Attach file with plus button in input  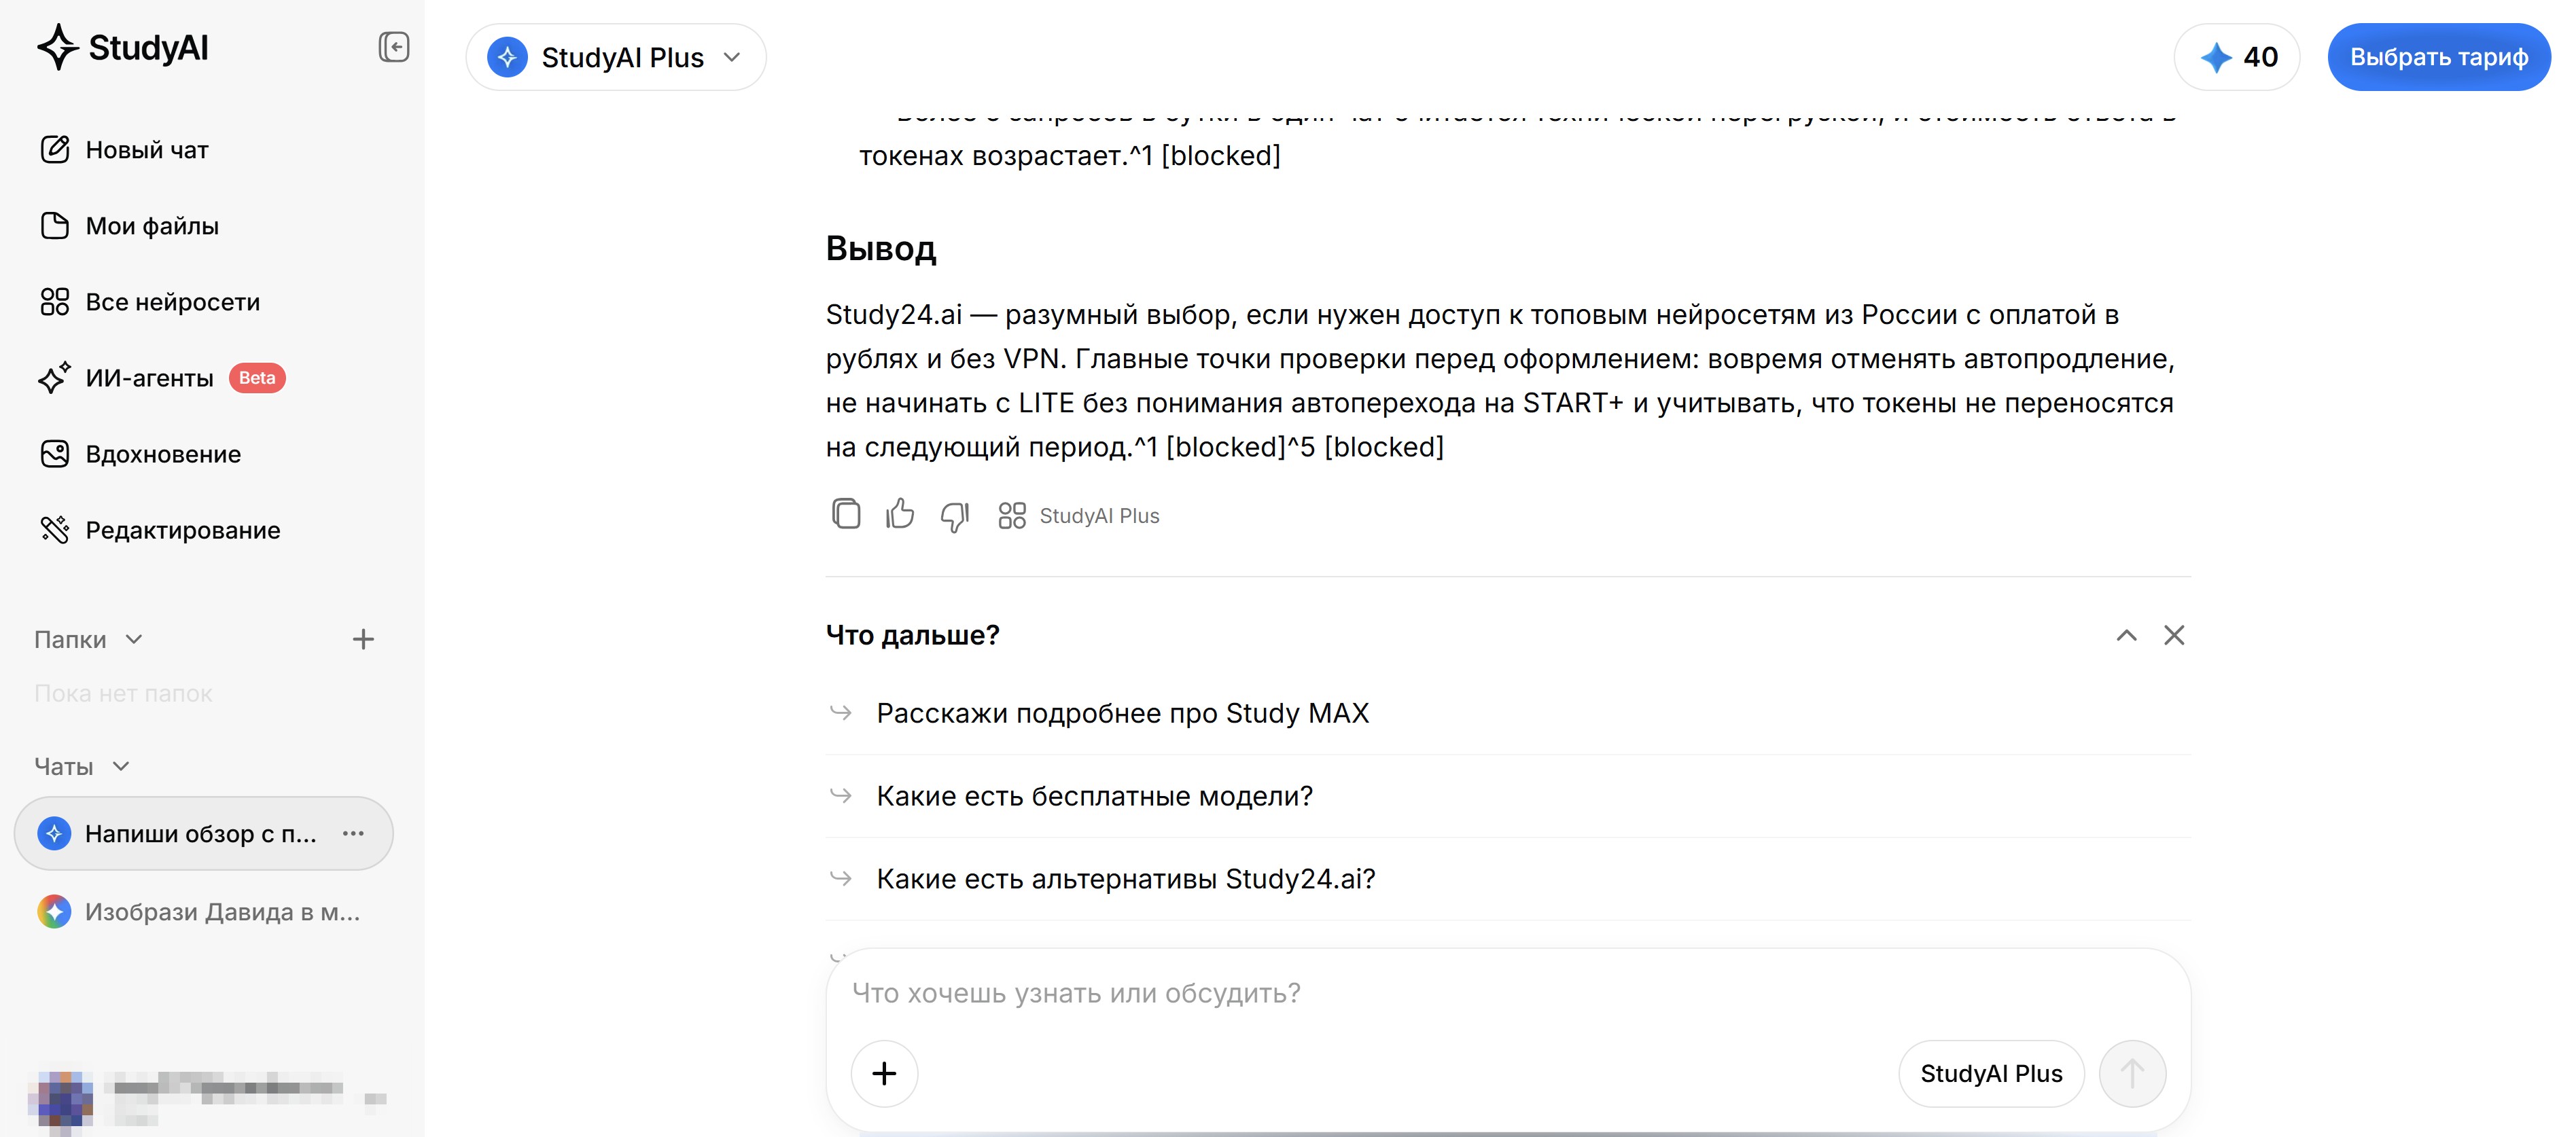tap(884, 1073)
